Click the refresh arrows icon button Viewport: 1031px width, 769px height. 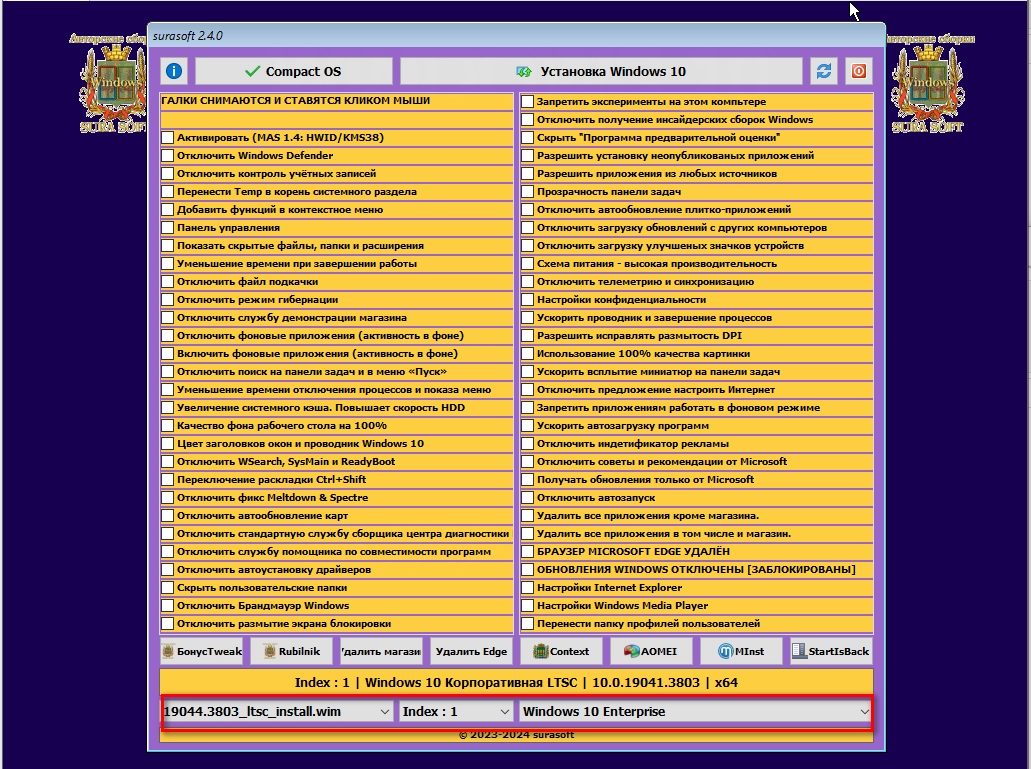824,71
